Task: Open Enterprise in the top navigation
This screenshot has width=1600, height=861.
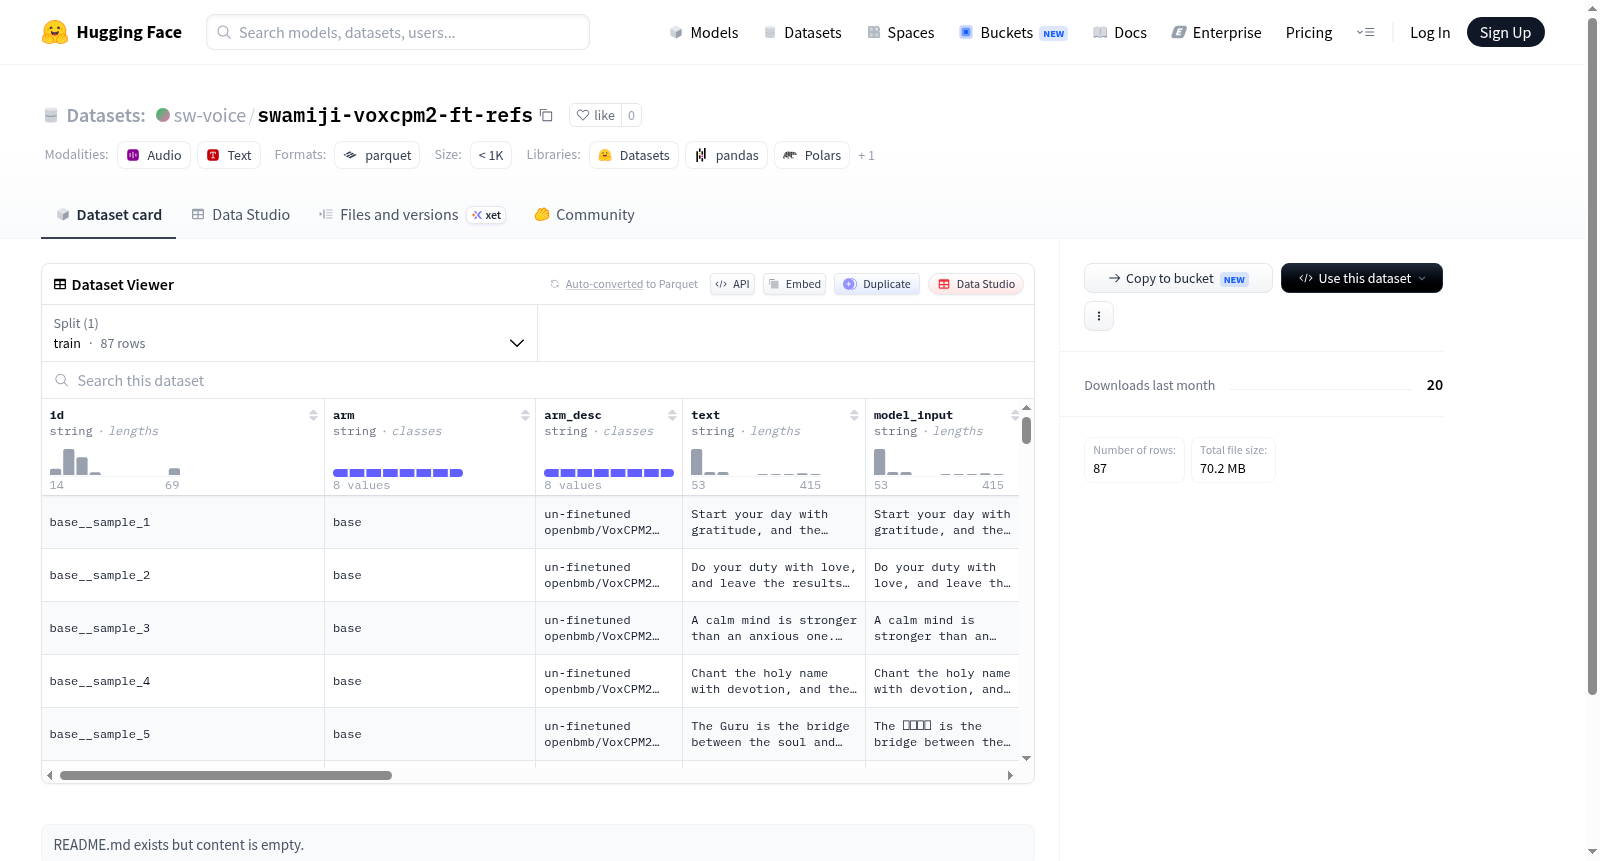Action: coord(1216,32)
